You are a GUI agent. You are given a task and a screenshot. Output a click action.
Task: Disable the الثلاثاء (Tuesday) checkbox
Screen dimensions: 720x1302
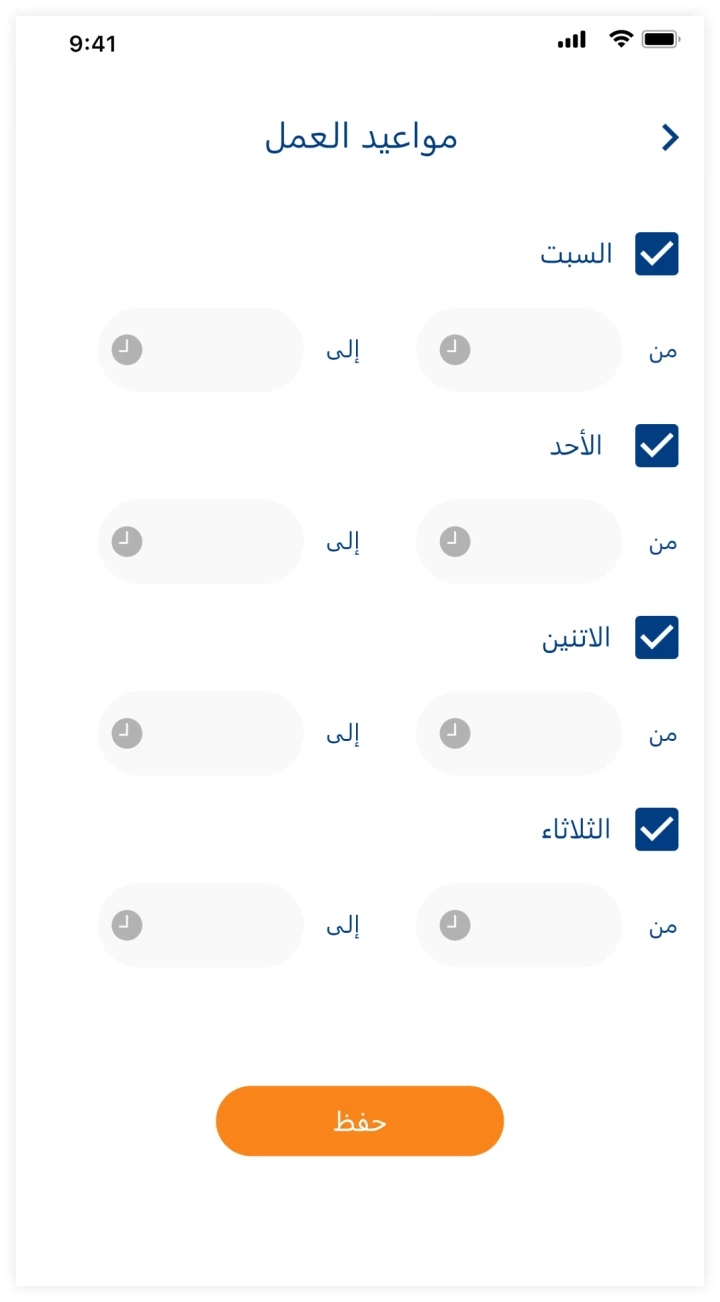coord(657,830)
